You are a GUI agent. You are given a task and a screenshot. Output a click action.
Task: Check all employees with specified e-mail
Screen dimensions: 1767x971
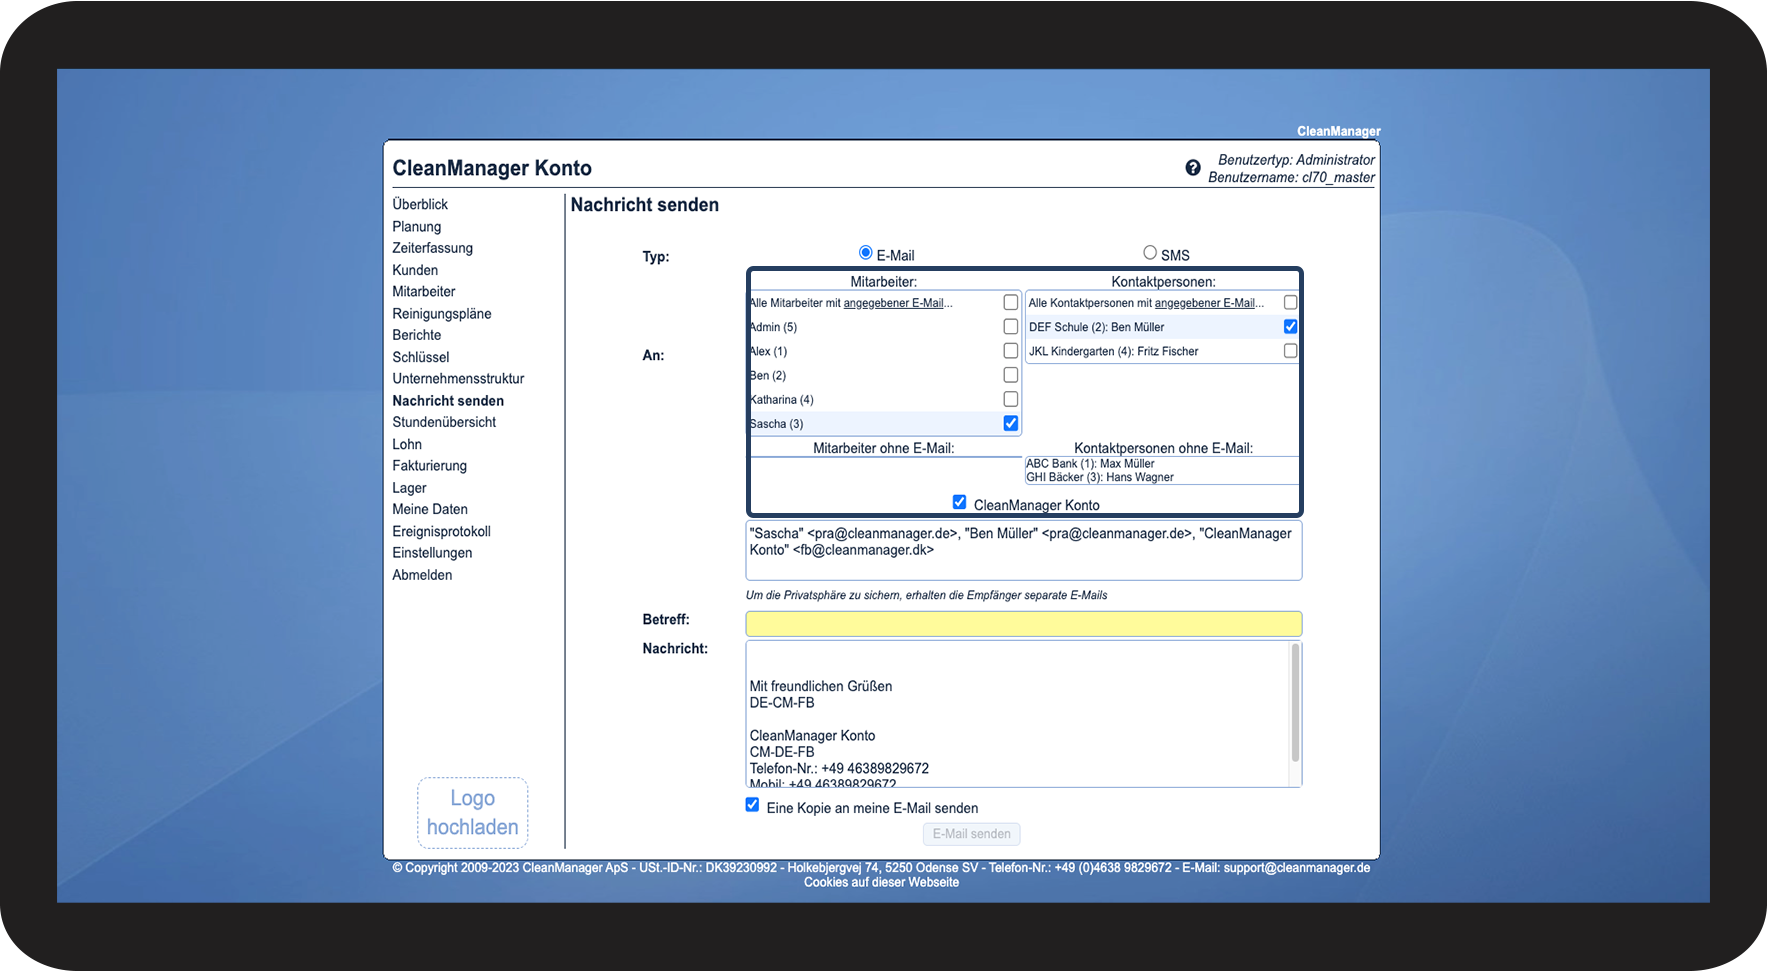click(1011, 302)
